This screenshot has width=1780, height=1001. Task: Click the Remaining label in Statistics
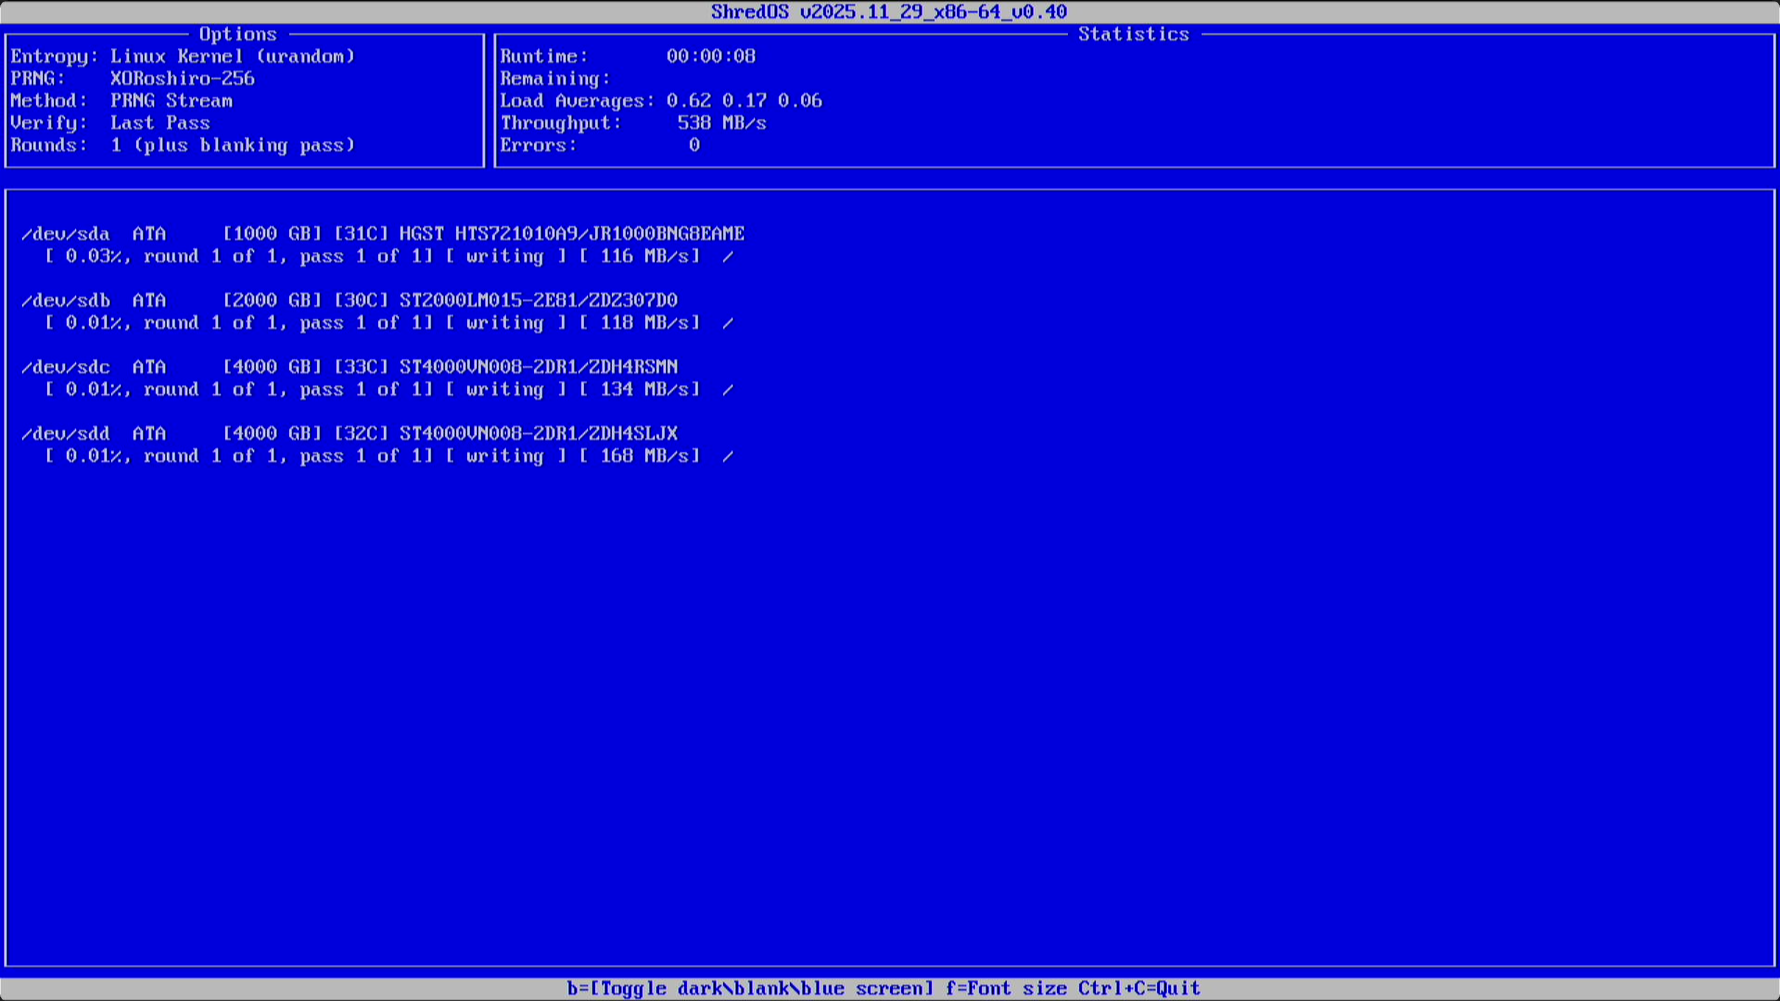pos(555,78)
